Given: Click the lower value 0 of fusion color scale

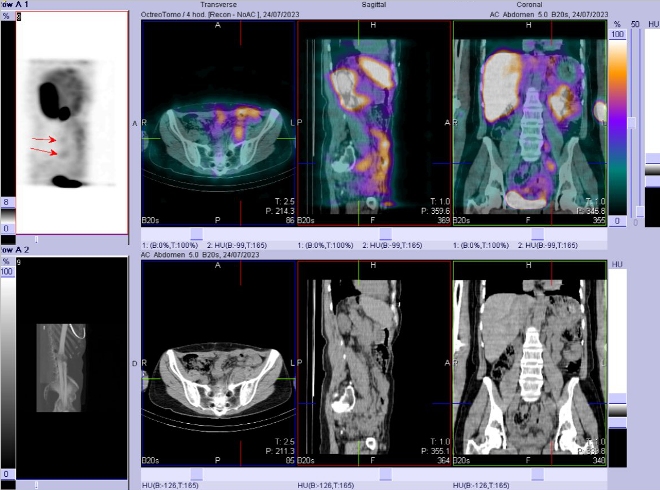Looking at the screenshot, I should pyautogui.click(x=617, y=220).
